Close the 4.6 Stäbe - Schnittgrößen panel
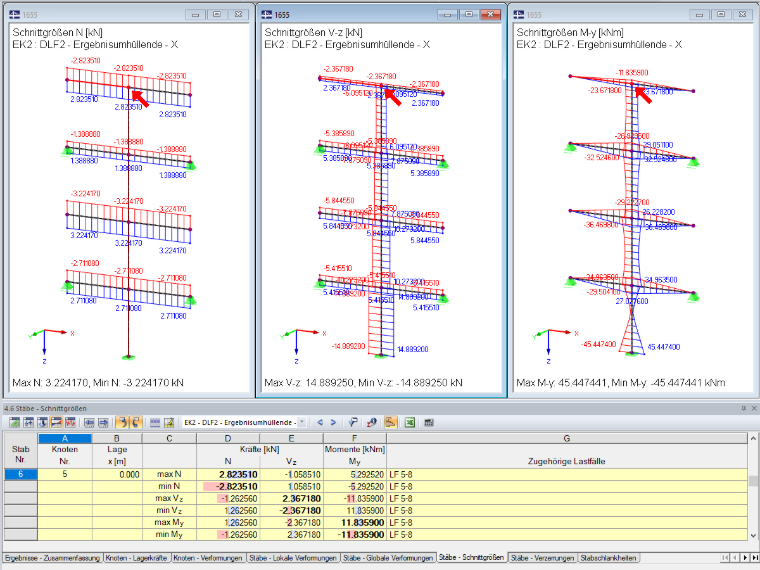The width and height of the screenshot is (760, 570). point(754,408)
